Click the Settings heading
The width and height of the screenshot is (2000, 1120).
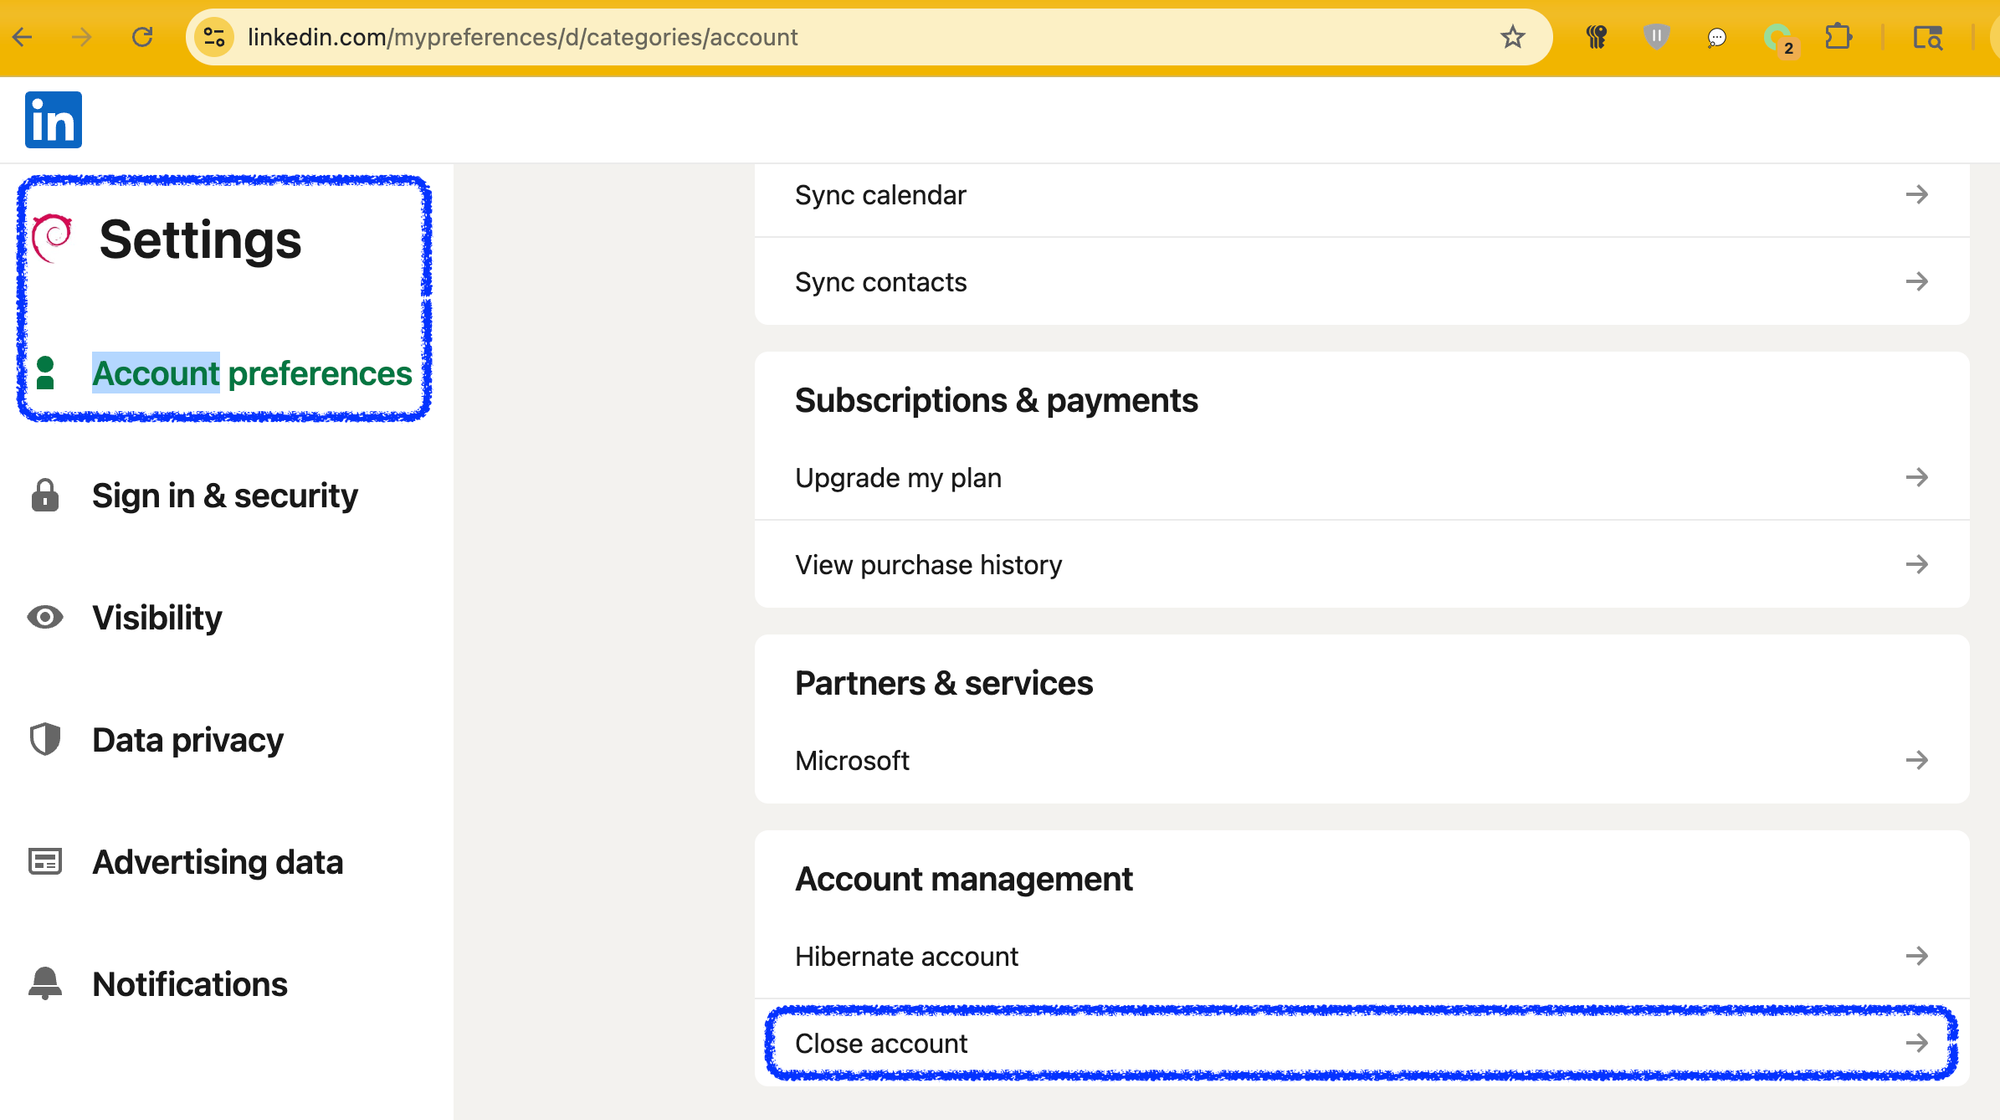200,240
